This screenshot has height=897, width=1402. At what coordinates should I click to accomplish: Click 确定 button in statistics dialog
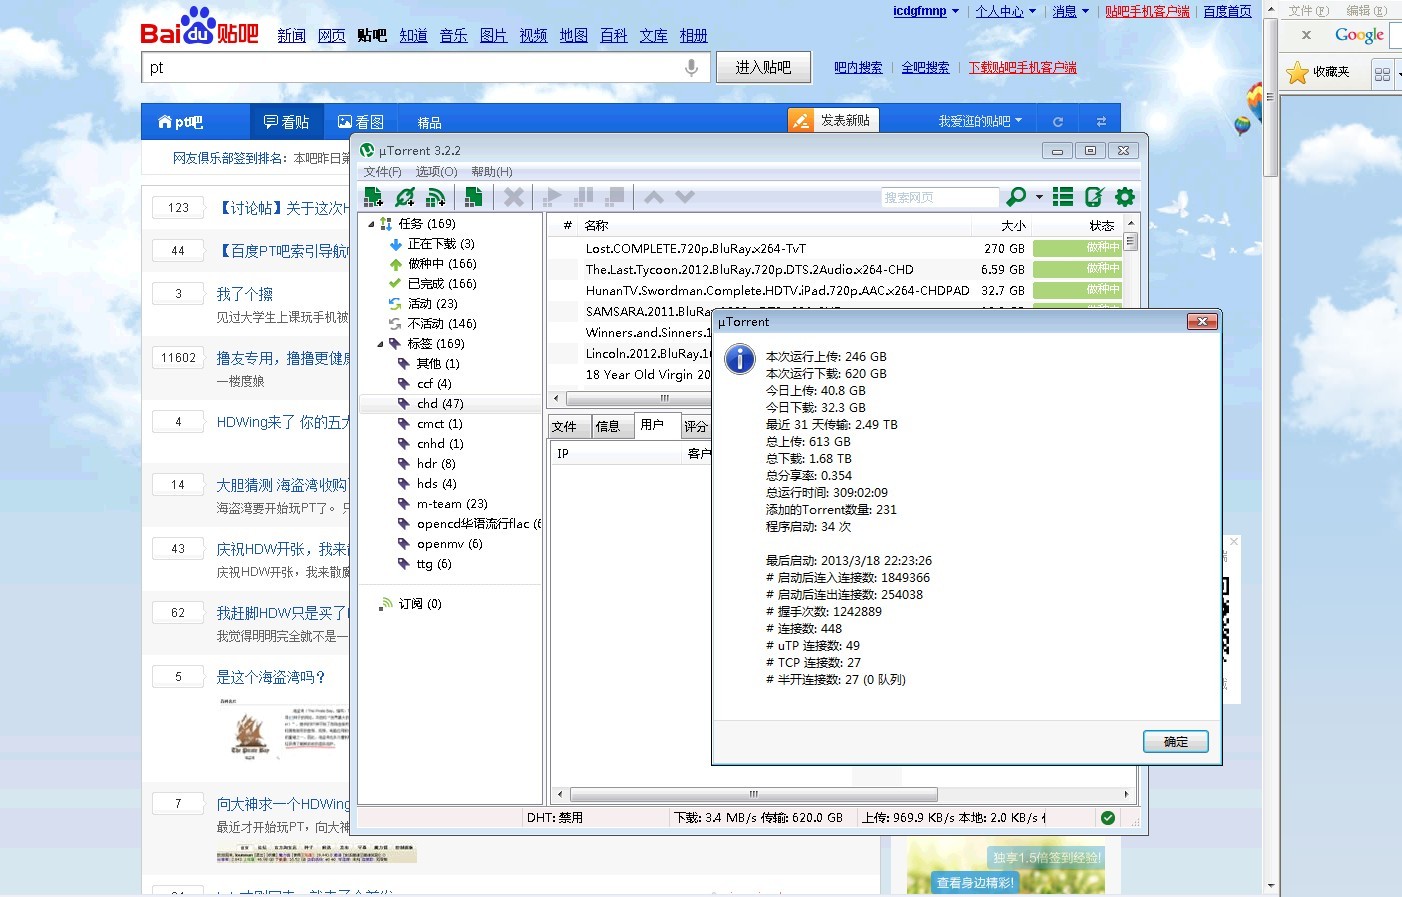(x=1176, y=742)
